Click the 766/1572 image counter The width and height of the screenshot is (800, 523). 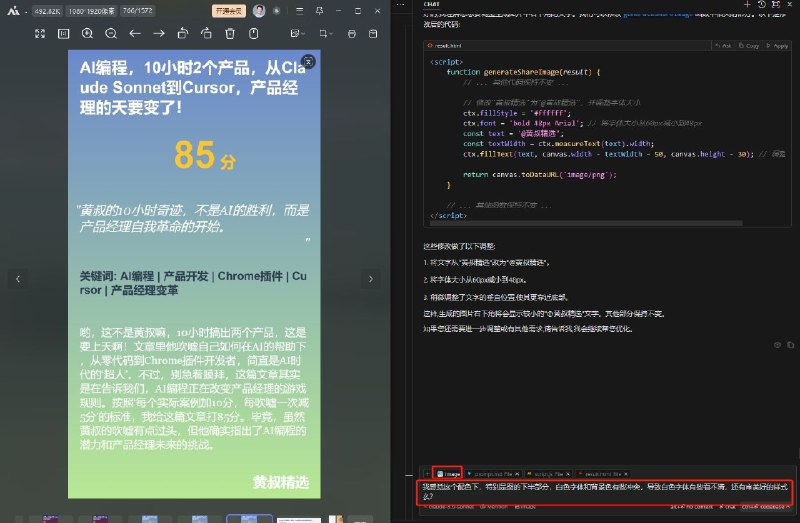pyautogui.click(x=137, y=11)
